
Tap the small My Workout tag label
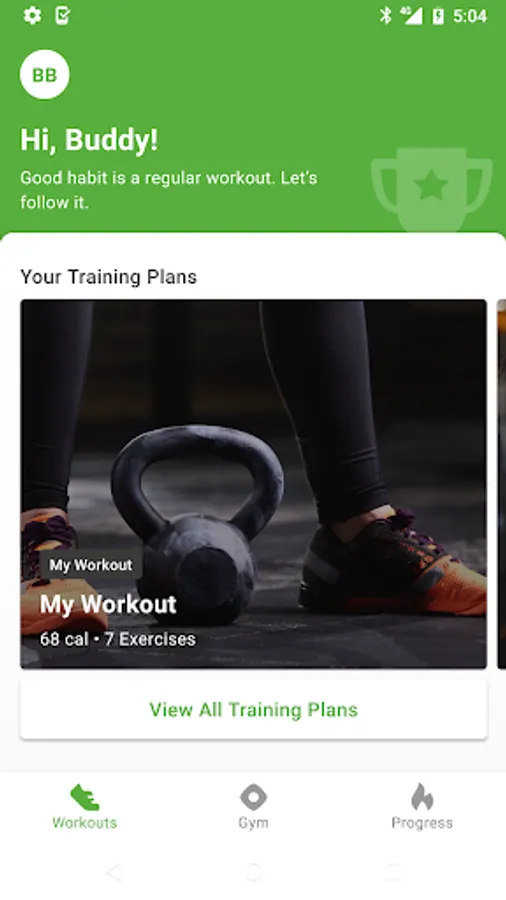pyautogui.click(x=91, y=565)
